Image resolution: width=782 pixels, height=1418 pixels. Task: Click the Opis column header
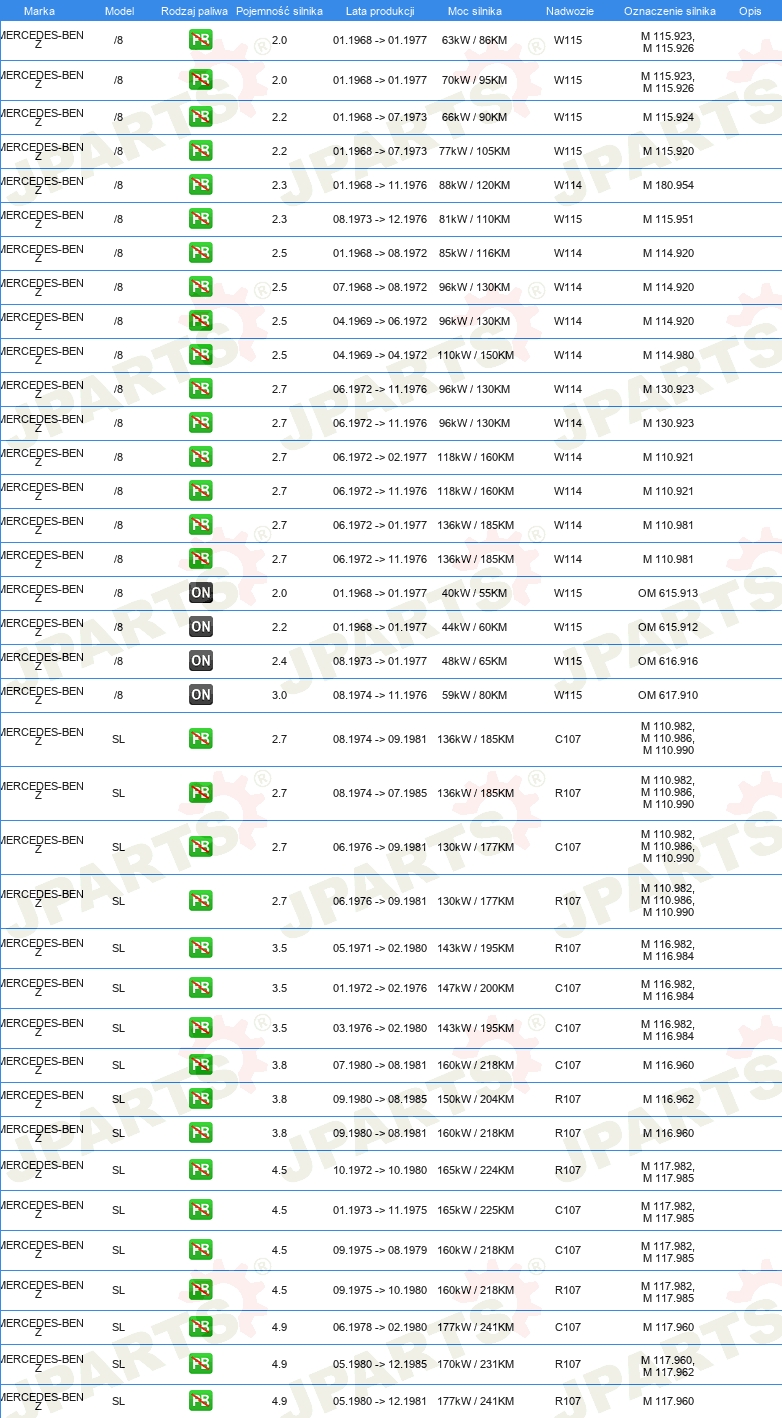(749, 11)
